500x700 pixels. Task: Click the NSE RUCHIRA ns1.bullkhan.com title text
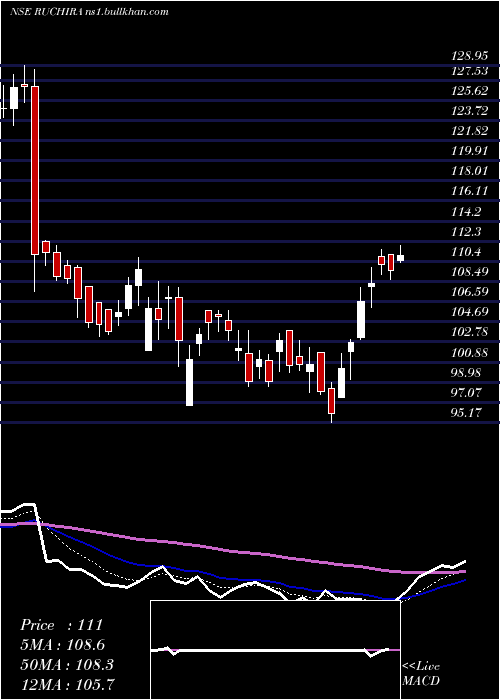coord(89,12)
